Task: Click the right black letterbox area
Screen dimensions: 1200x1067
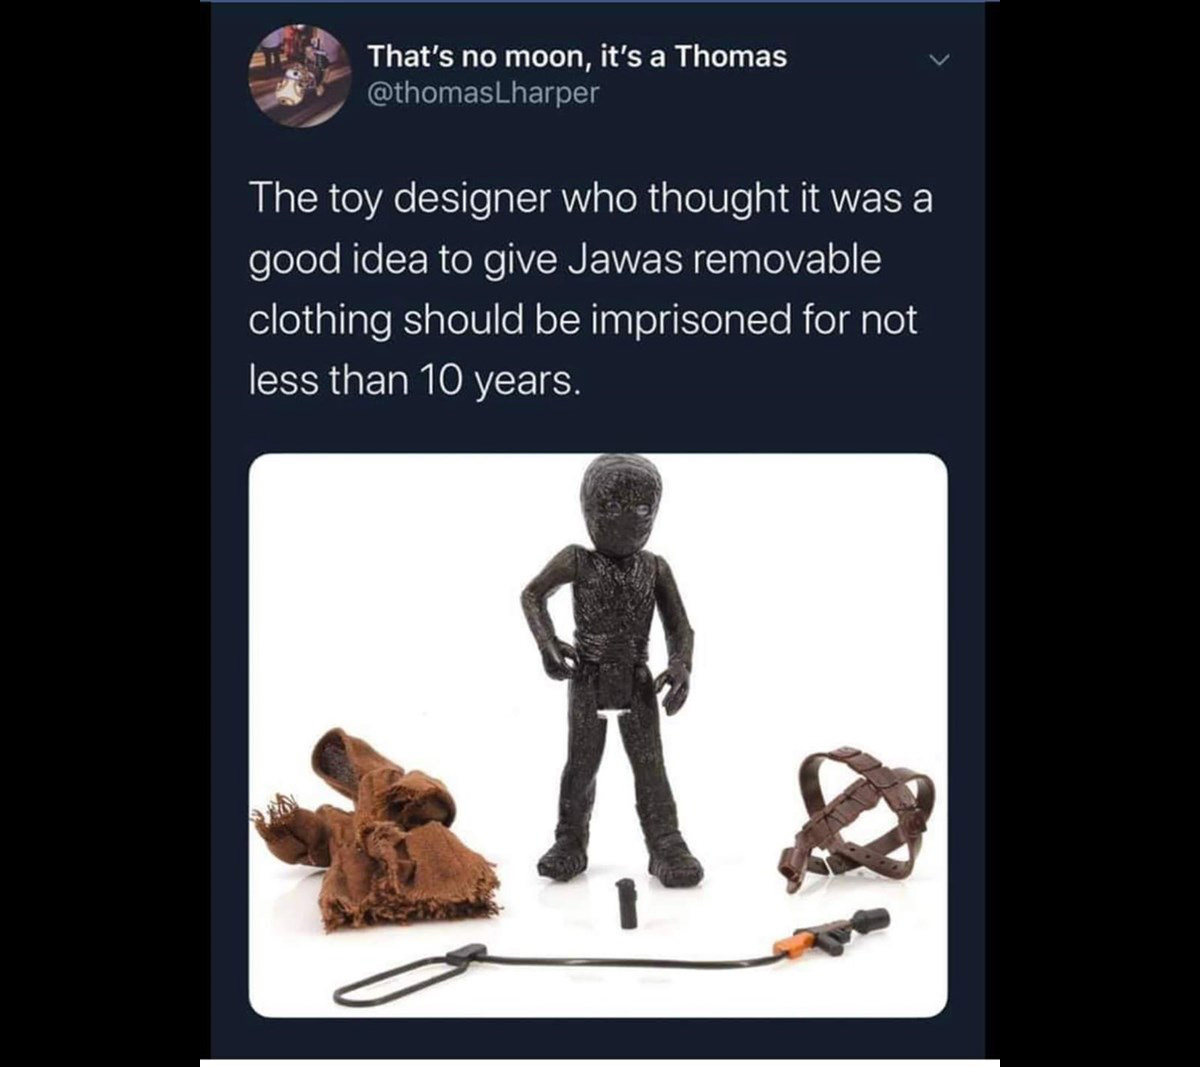Action: [x=1092, y=533]
